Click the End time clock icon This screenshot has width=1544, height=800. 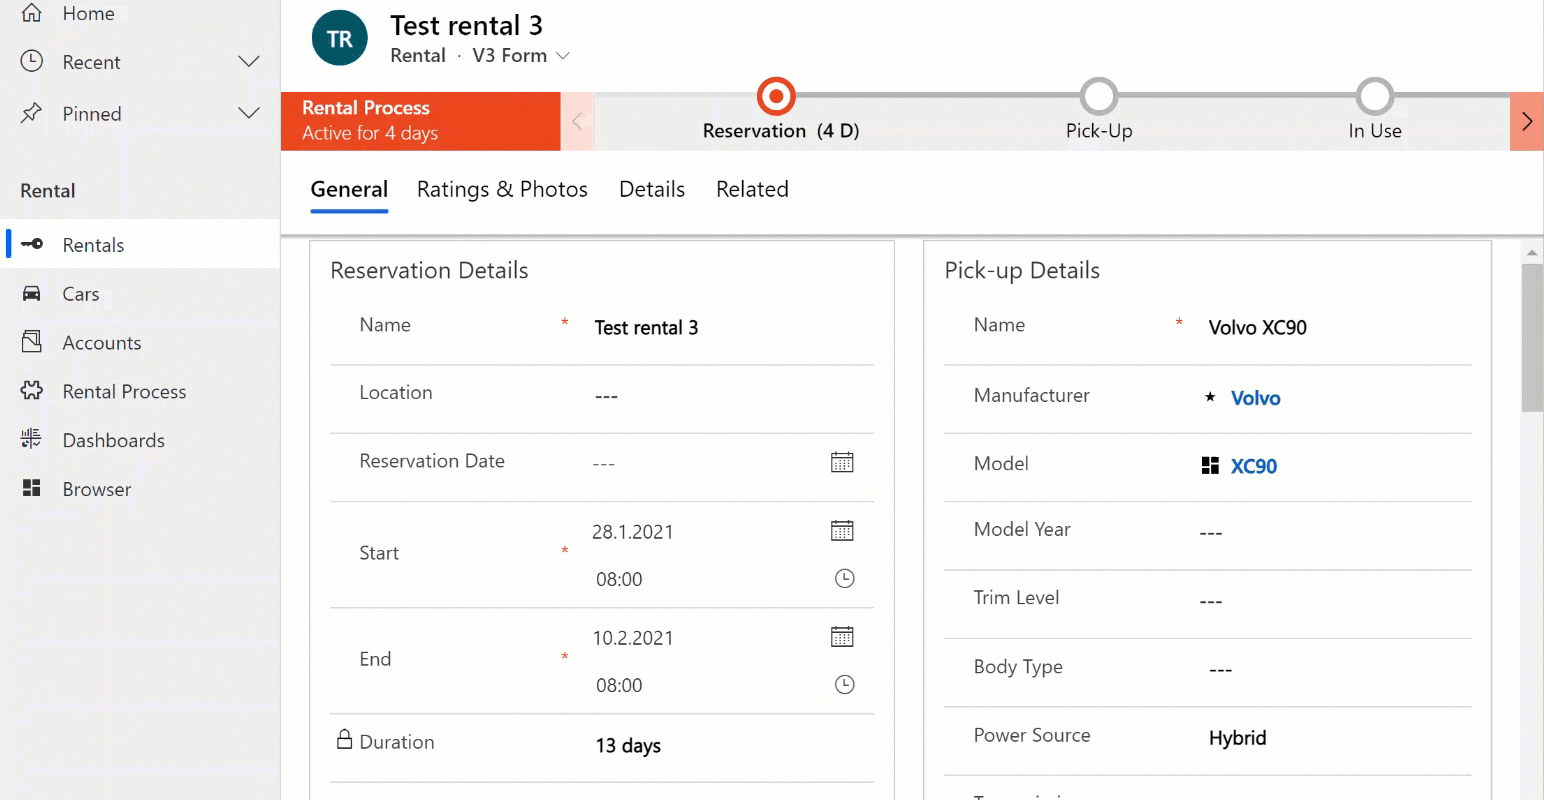click(x=844, y=685)
